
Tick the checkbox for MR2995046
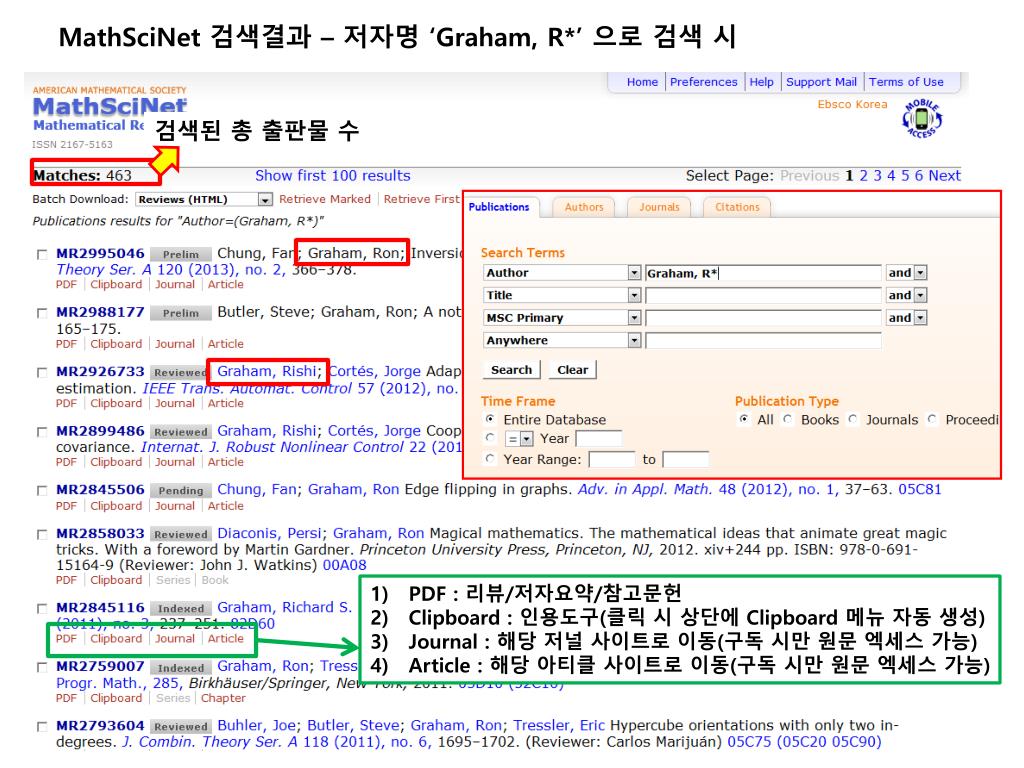coord(42,254)
